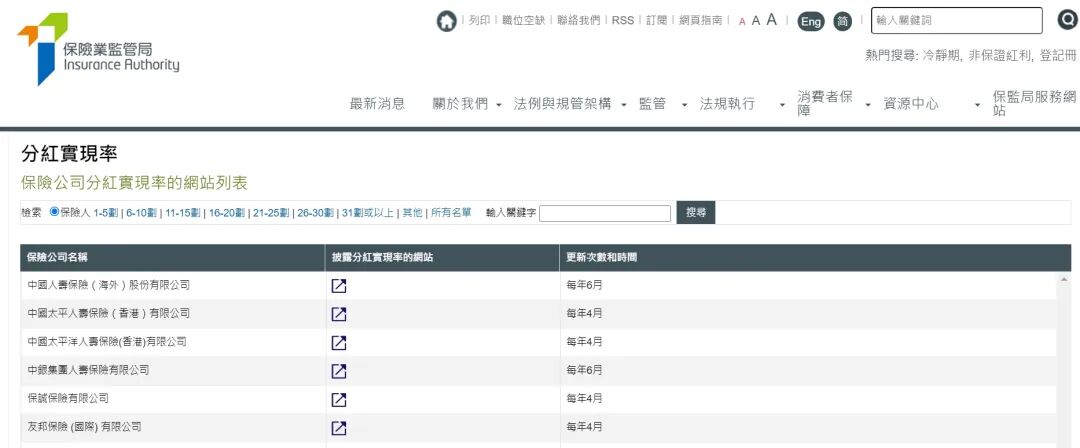Expand the 法例與規管架構 dropdown arrow
Screen dimensions: 1080x448
pos(623,105)
